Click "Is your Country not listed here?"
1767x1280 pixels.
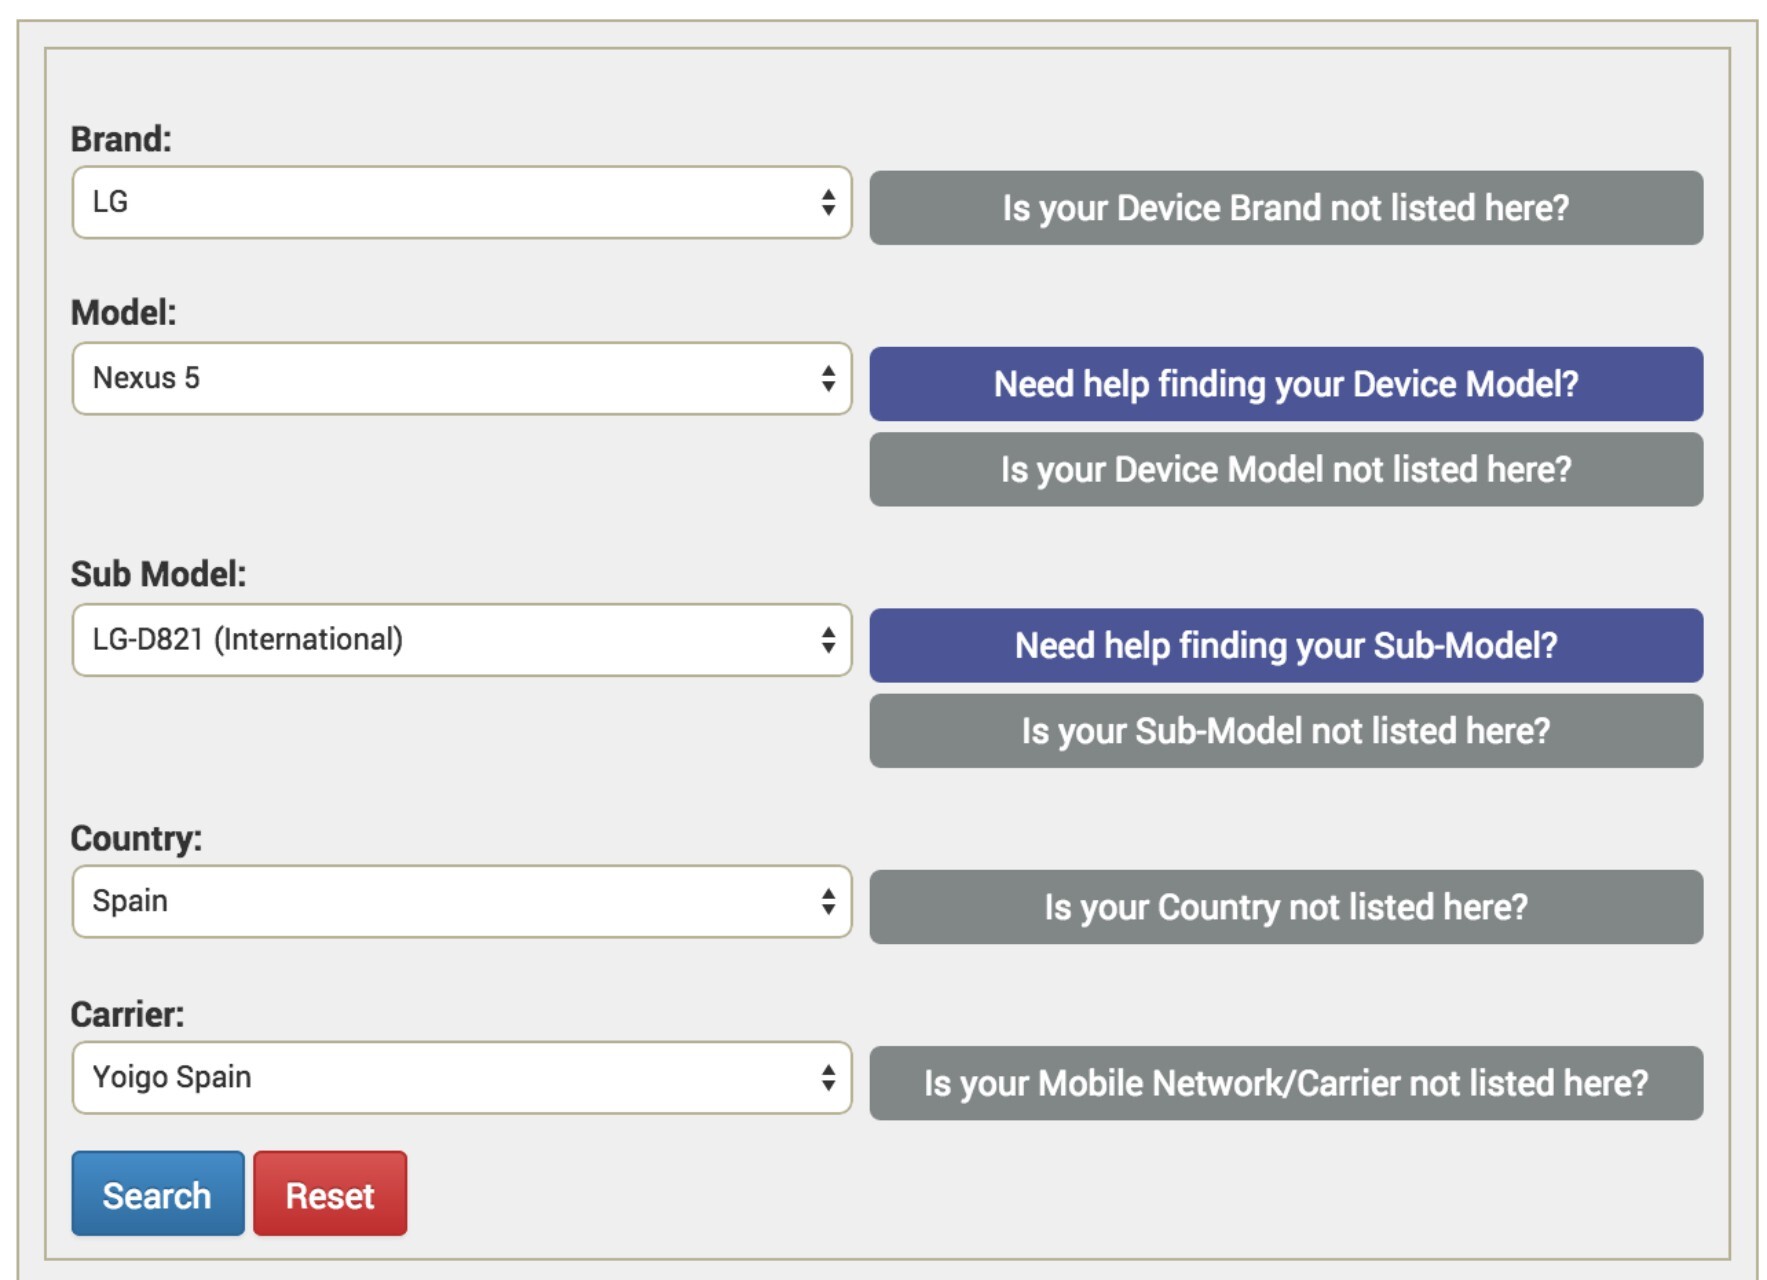pyautogui.click(x=1285, y=907)
